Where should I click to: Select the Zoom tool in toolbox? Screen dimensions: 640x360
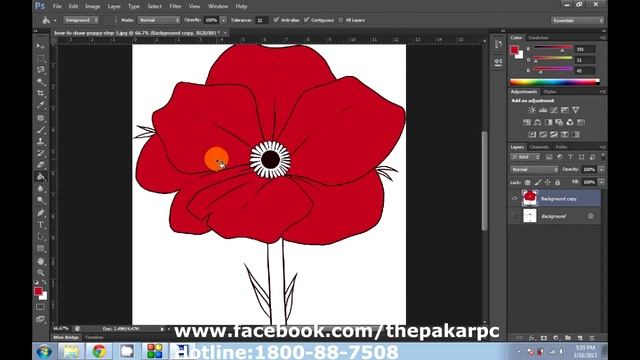tap(40, 272)
